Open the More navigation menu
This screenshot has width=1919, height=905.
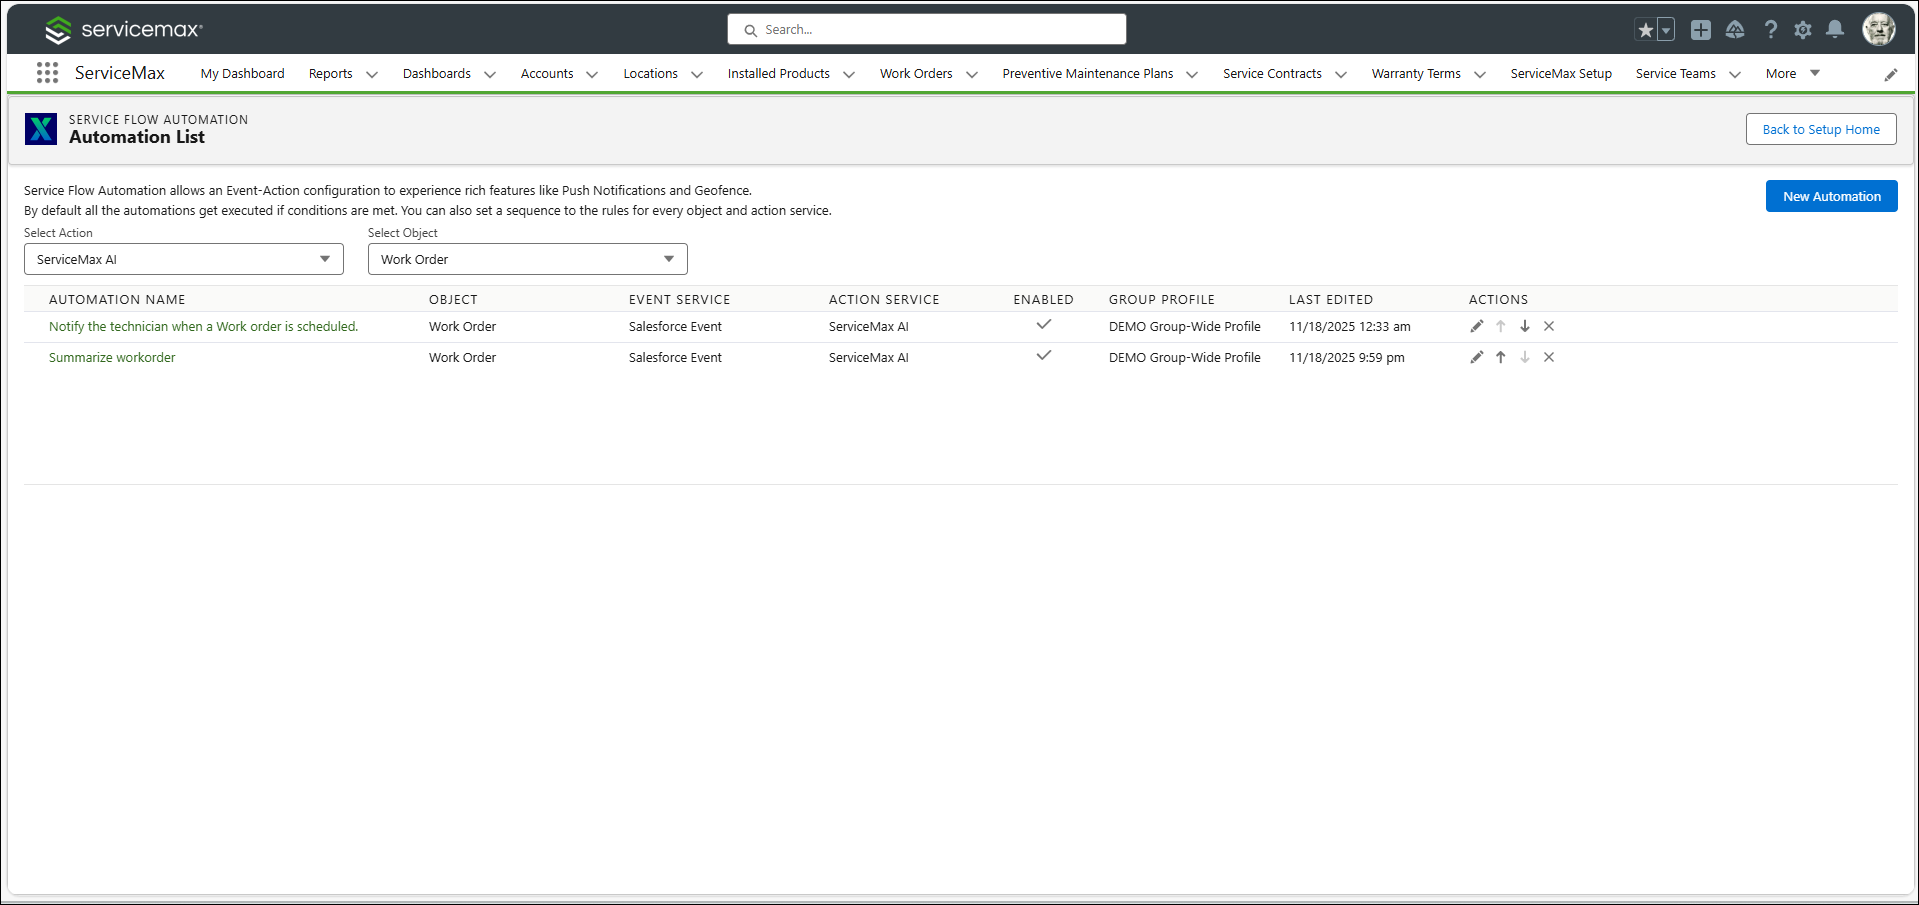[x=1792, y=73]
